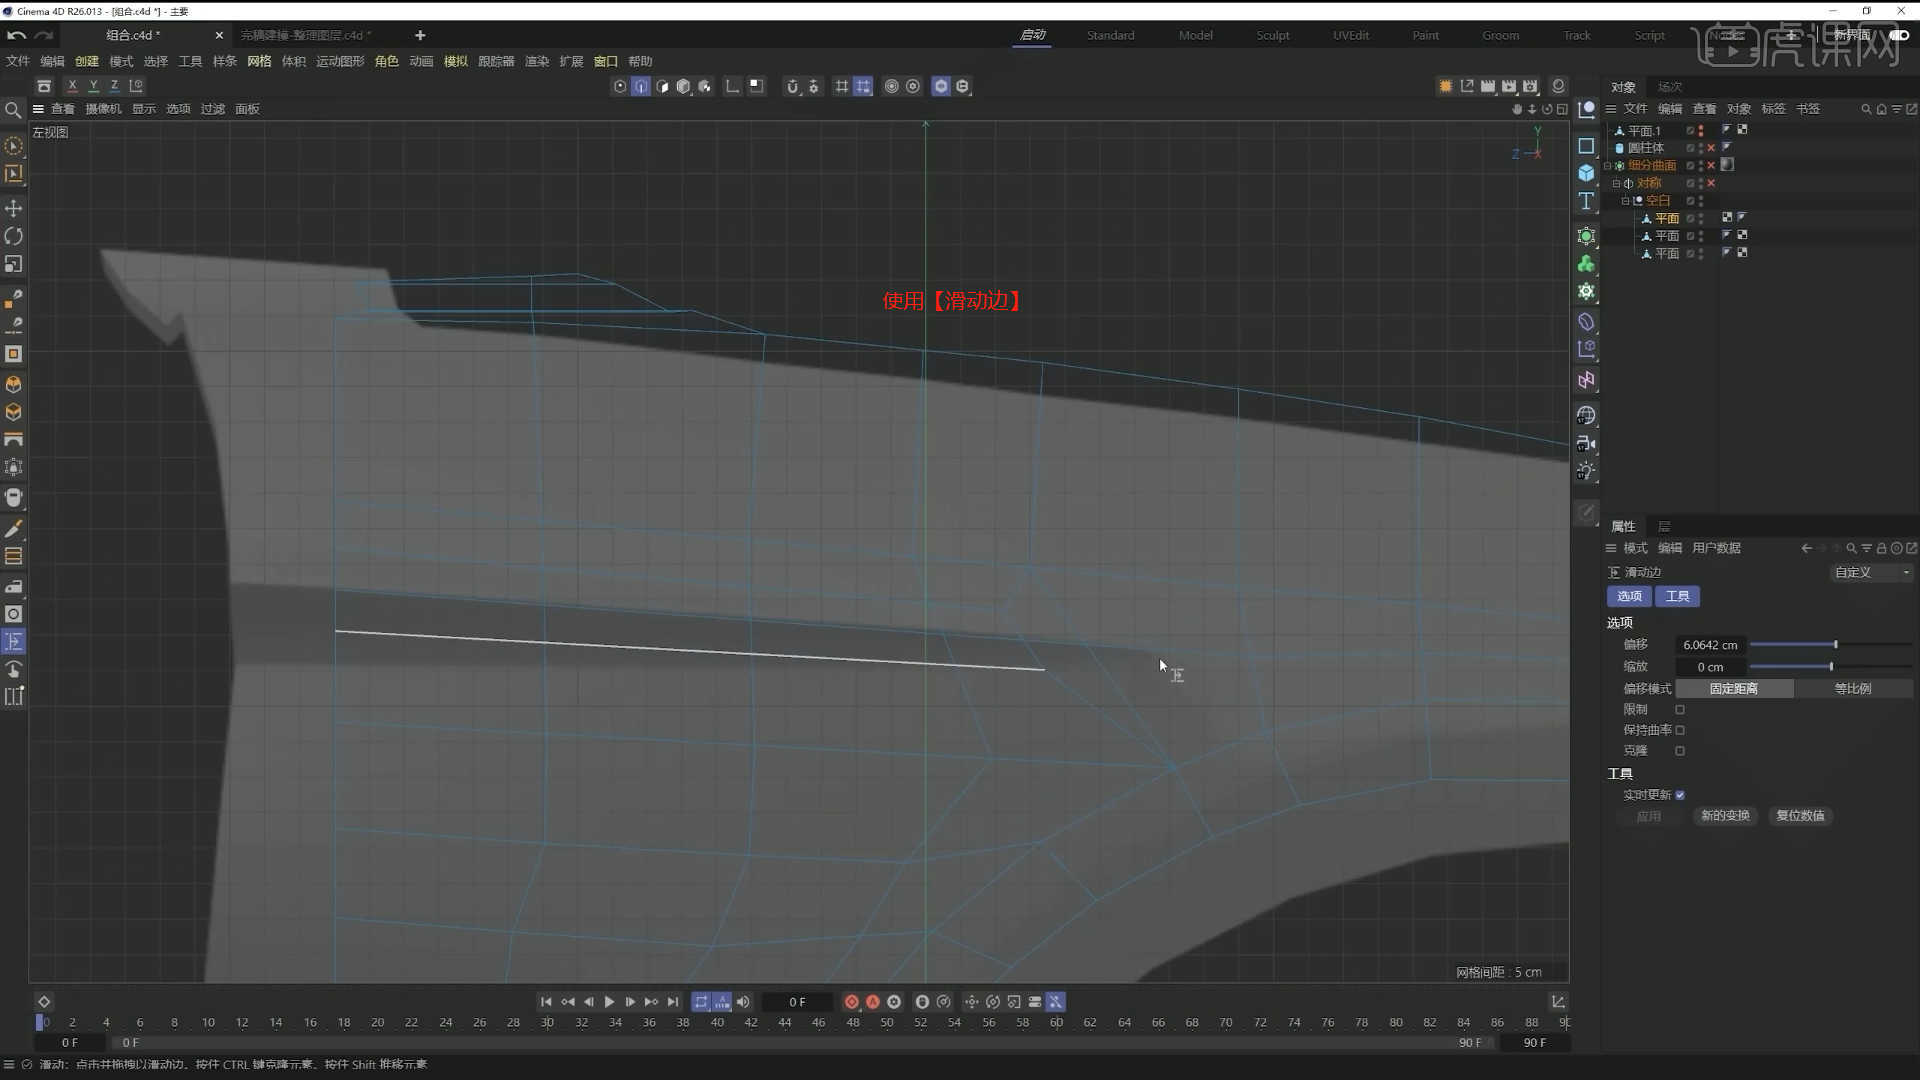
Task: Click the search magnifier icon at top-left
Action: point(13,110)
